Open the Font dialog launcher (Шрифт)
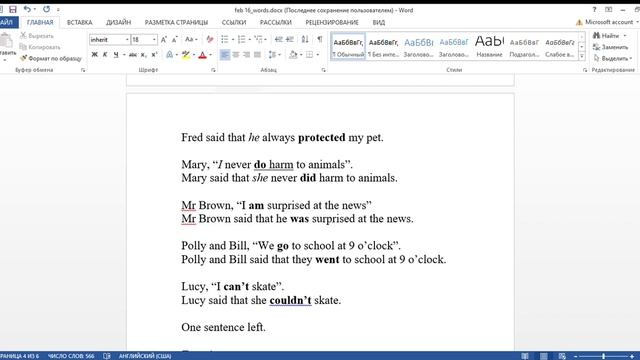The width and height of the screenshot is (640, 360). 213,70
